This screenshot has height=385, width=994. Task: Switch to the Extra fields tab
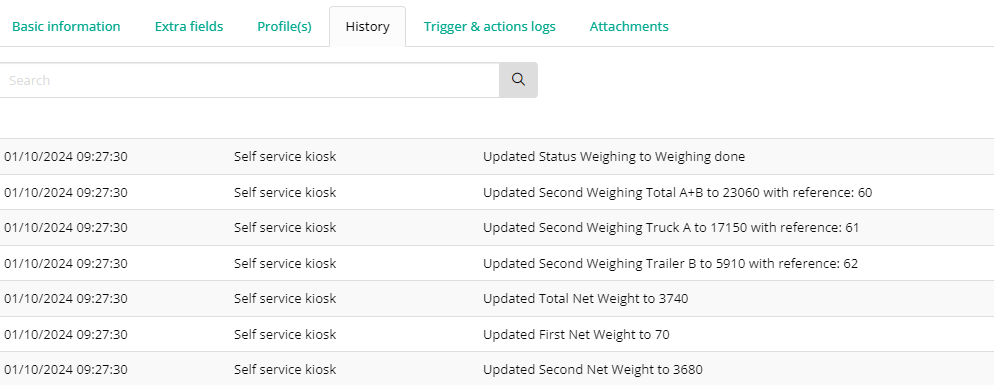click(189, 27)
